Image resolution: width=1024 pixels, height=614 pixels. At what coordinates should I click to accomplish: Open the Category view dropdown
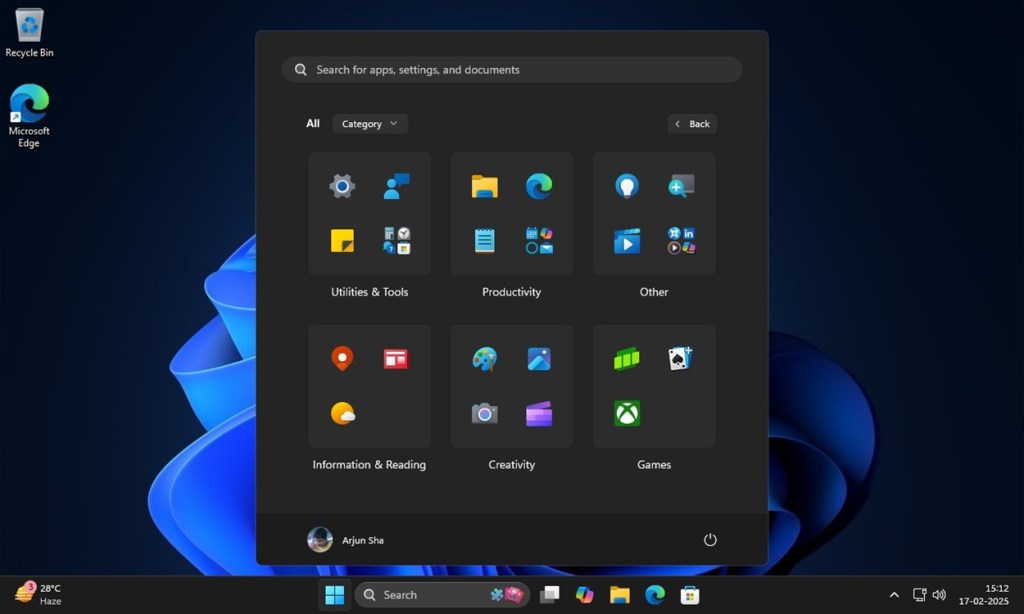[x=370, y=123]
